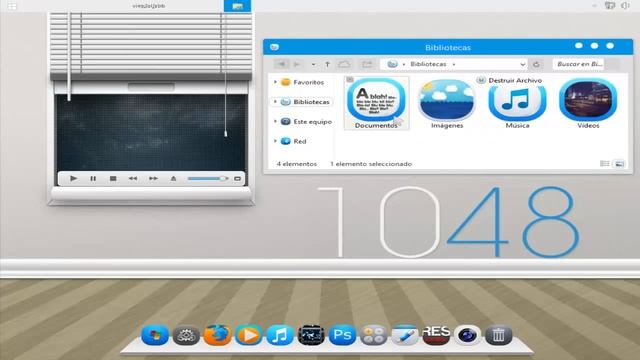Viewport: 640px width, 360px height.
Task: Open the camera lens dock icon
Action: pyautogui.click(x=467, y=336)
